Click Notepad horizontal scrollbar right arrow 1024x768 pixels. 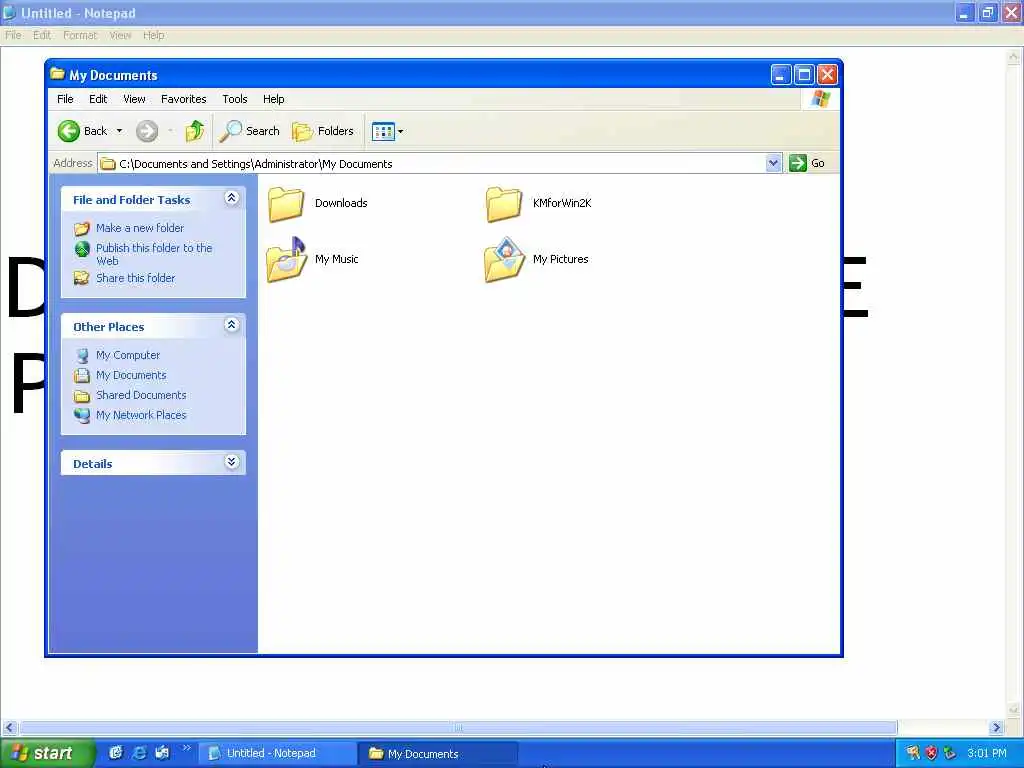point(995,728)
